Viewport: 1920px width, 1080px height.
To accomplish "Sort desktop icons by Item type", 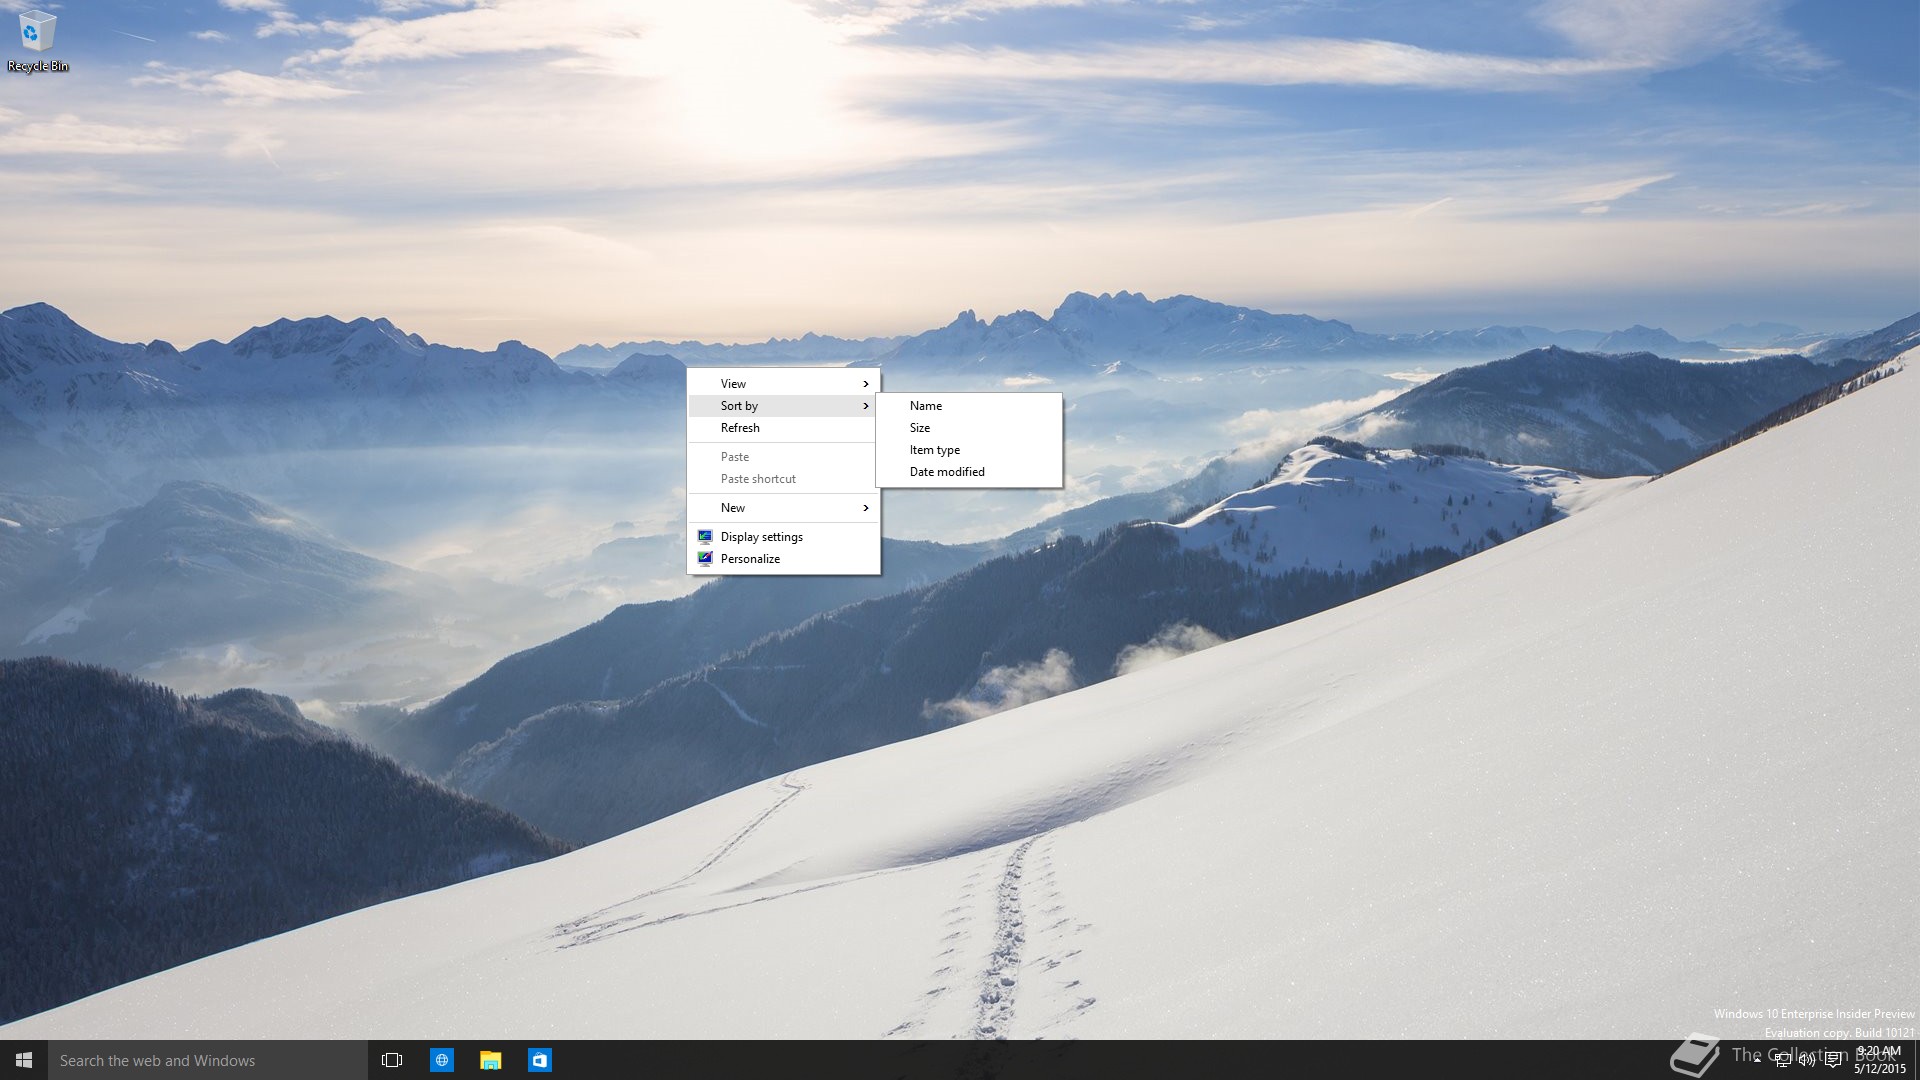I will (969, 450).
